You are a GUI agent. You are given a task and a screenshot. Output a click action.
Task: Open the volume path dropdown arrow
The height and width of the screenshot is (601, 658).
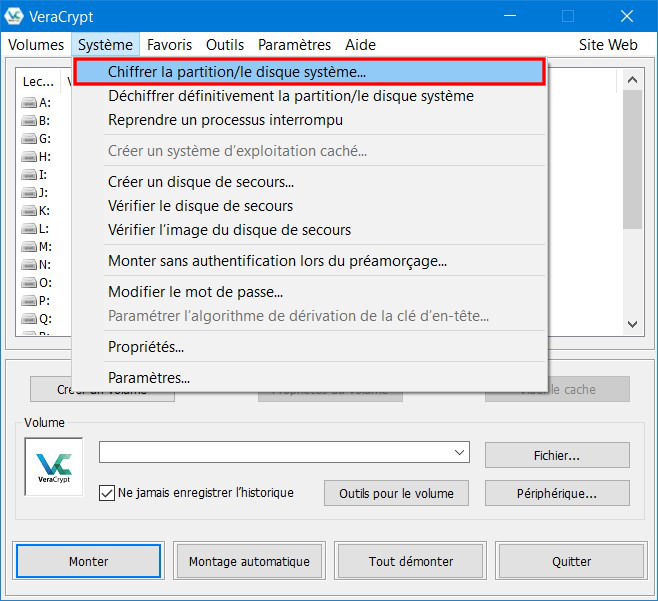pos(460,452)
